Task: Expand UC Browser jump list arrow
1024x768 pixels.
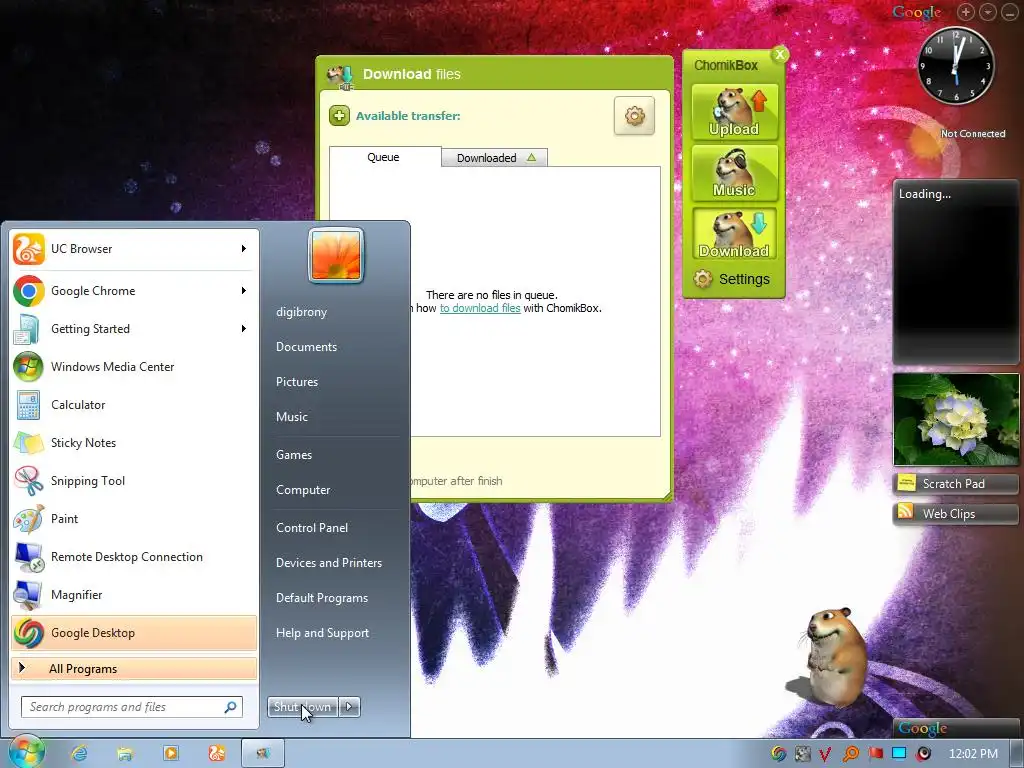Action: pyautogui.click(x=244, y=249)
